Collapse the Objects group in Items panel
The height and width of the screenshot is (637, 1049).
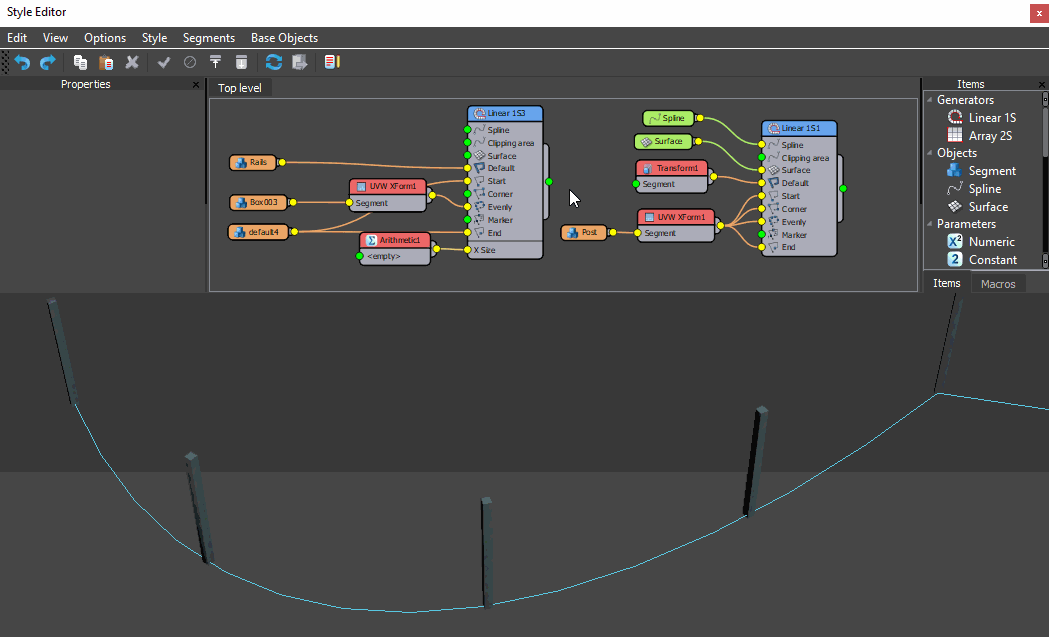[930, 153]
